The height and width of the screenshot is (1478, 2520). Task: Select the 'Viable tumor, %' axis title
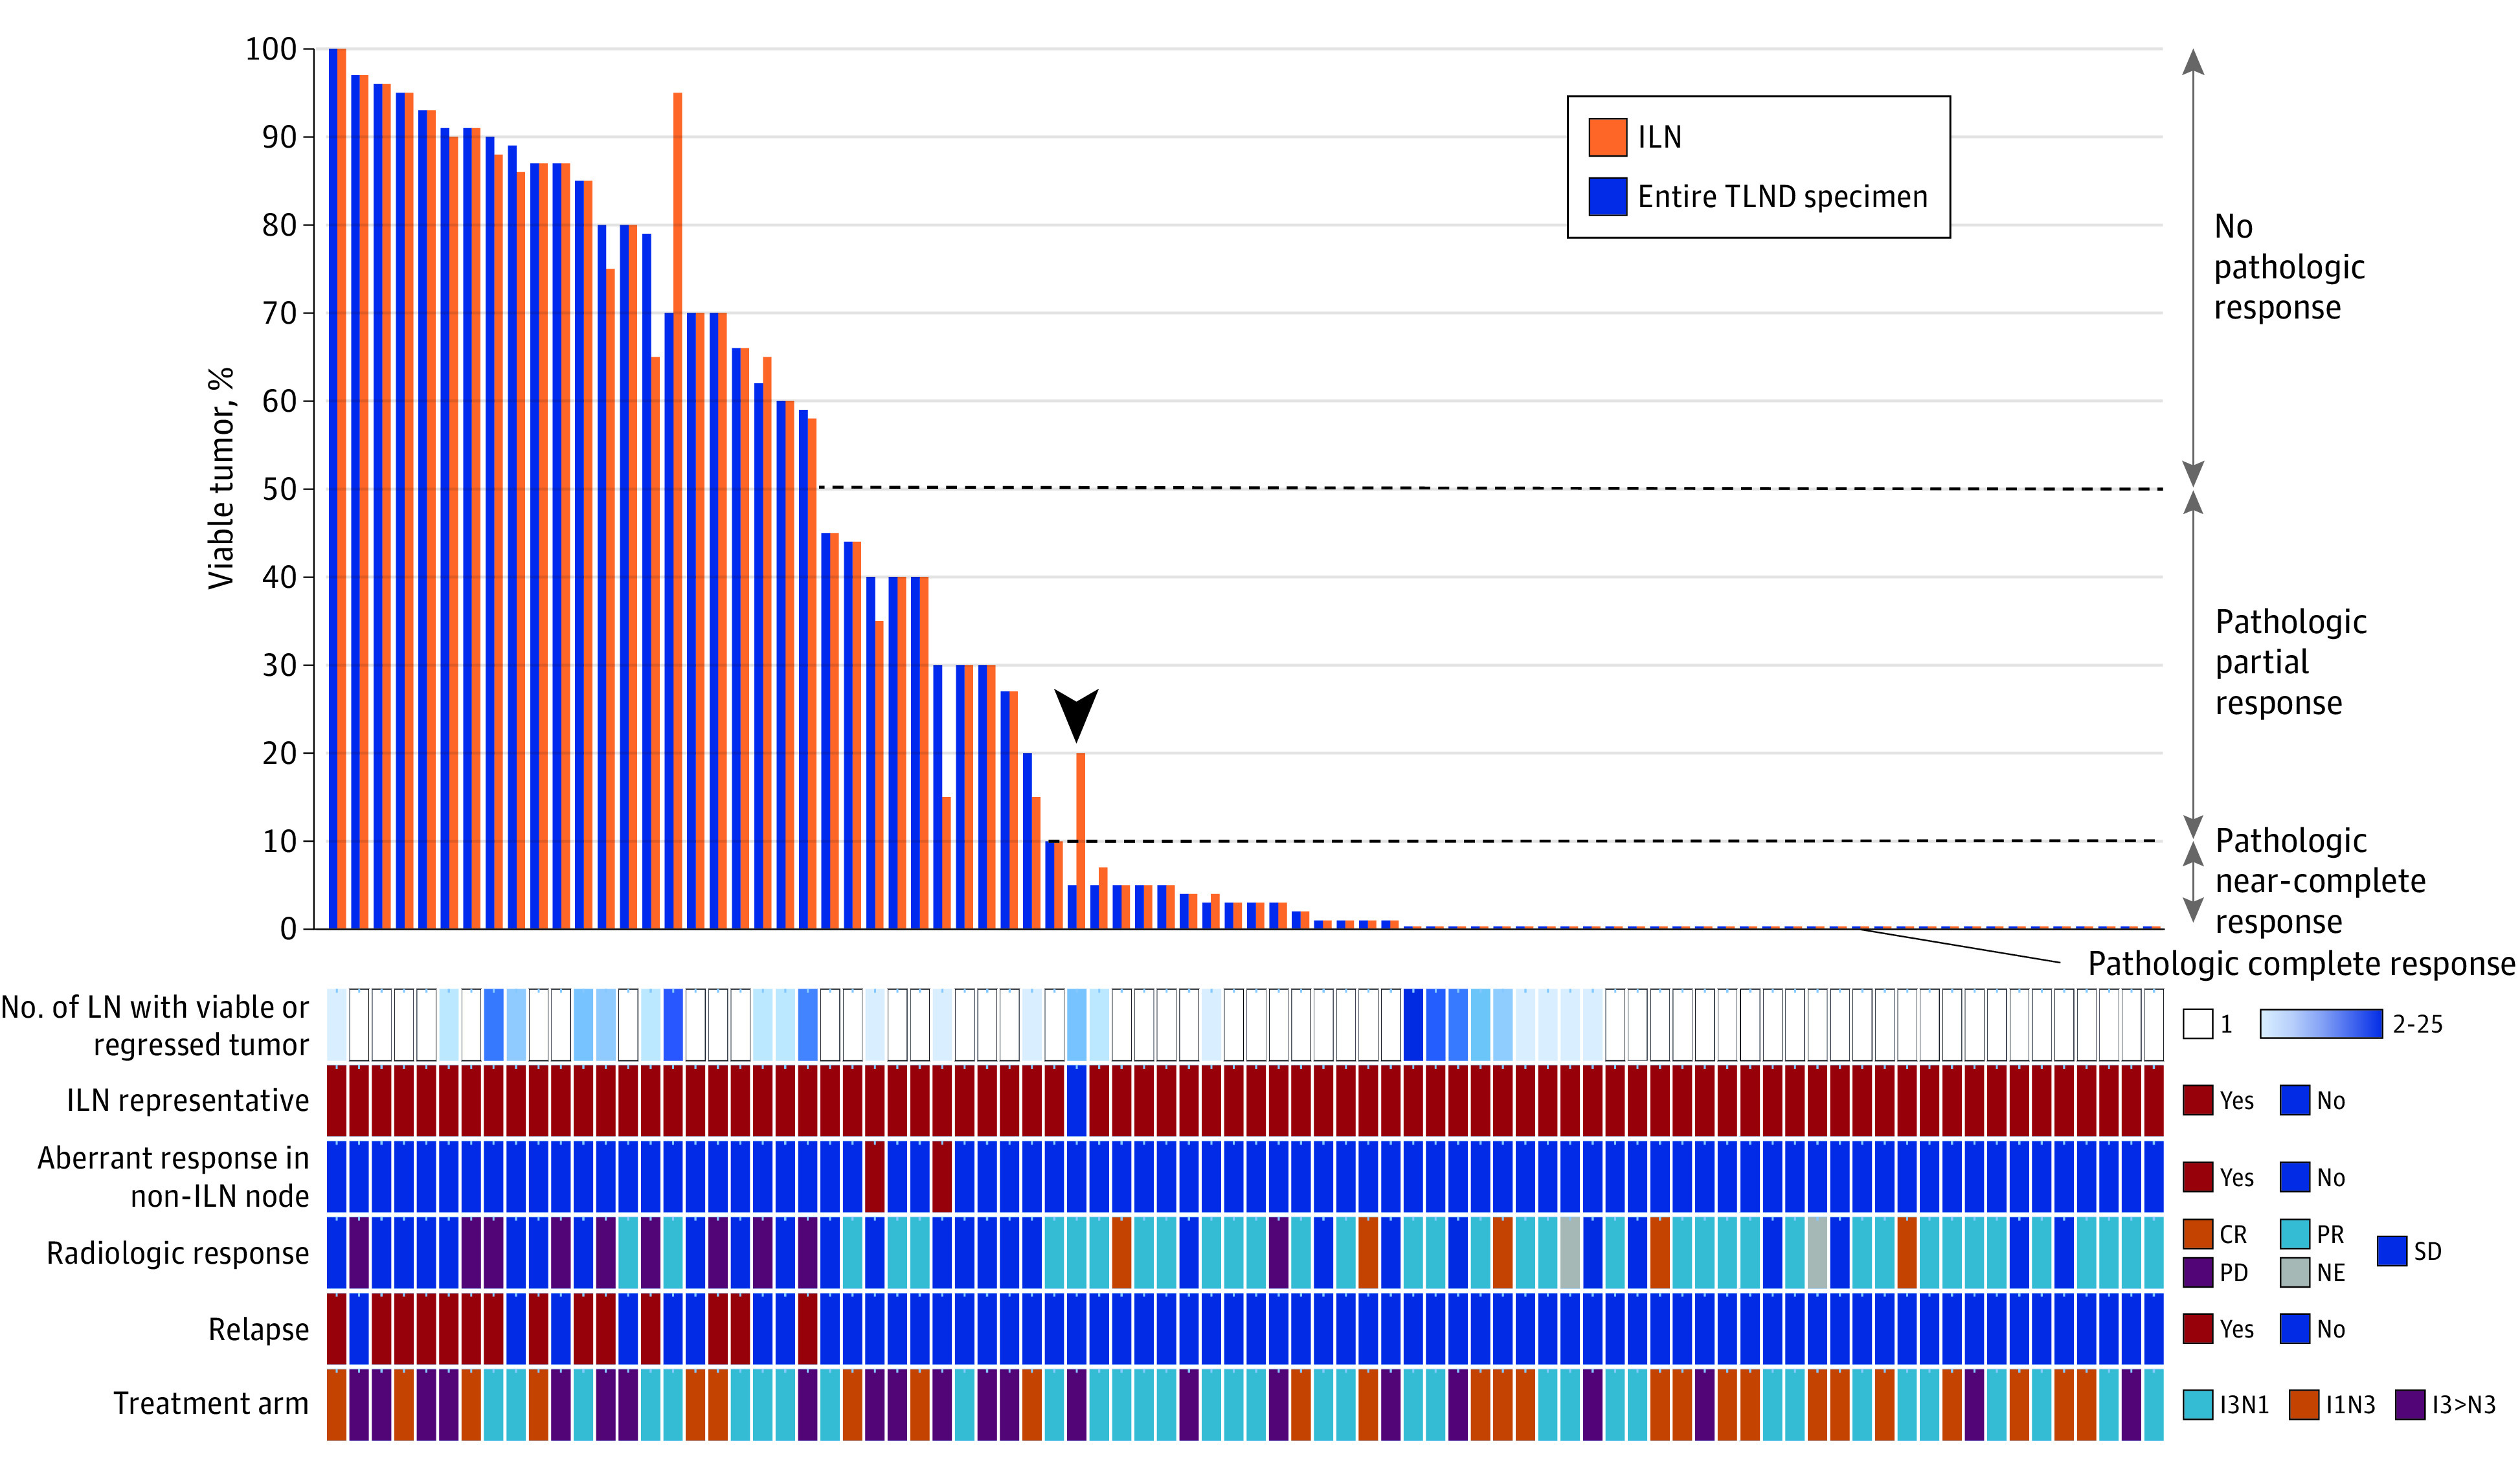(x=221, y=478)
